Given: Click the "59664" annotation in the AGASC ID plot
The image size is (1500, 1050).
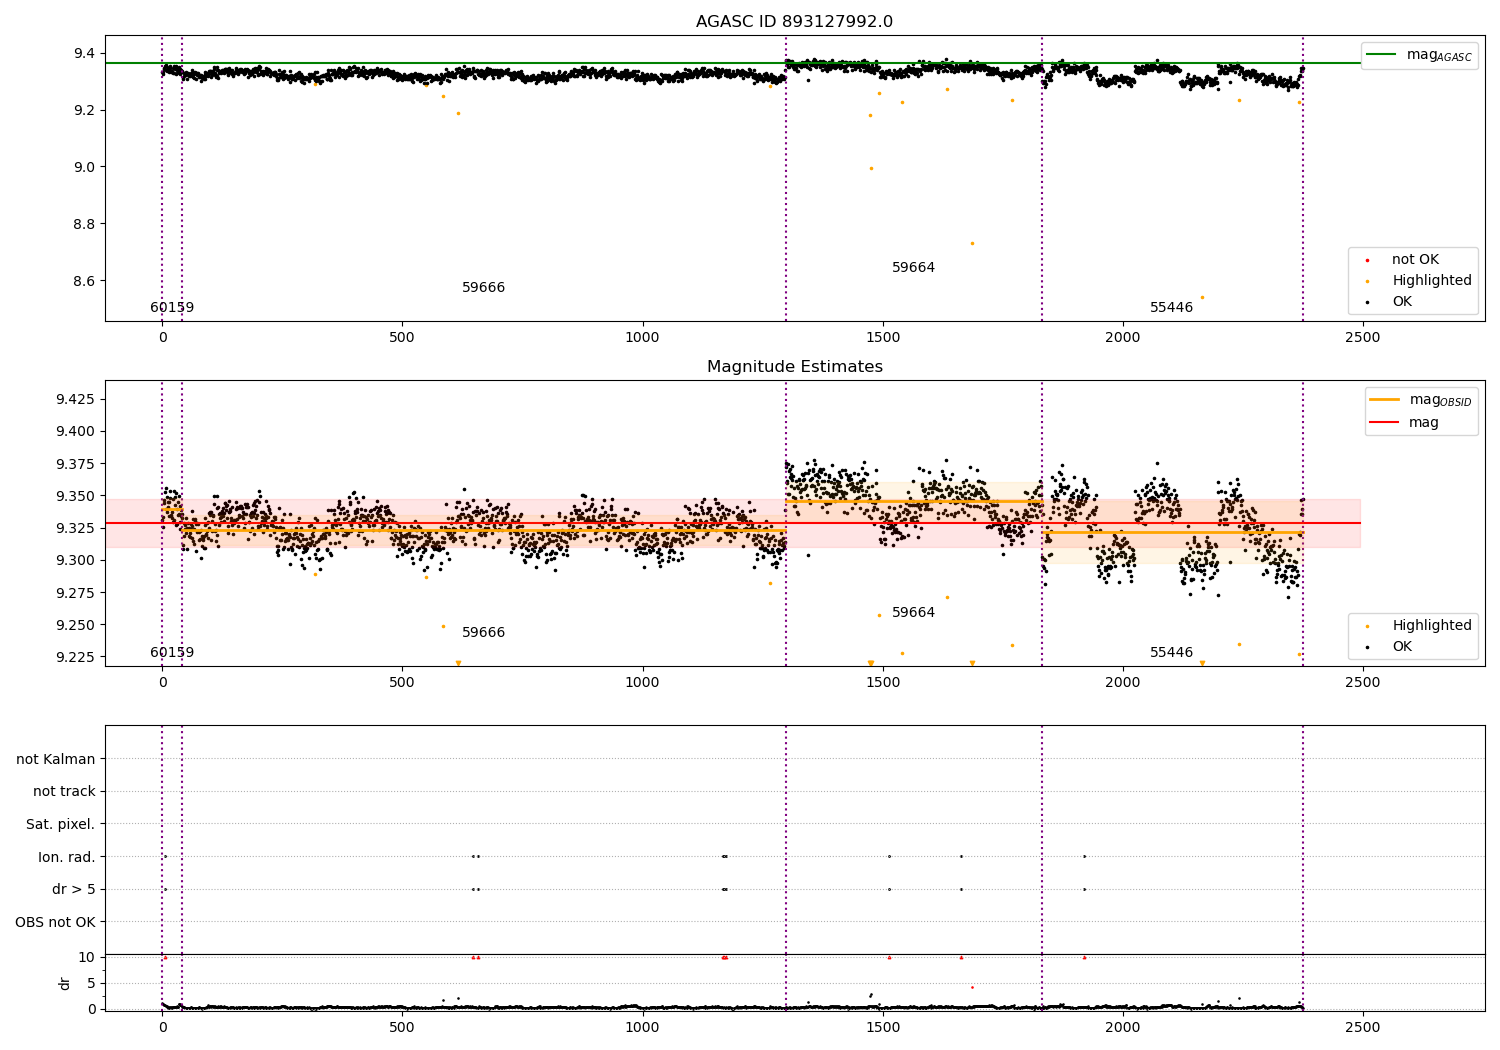Looking at the screenshot, I should click(913, 268).
